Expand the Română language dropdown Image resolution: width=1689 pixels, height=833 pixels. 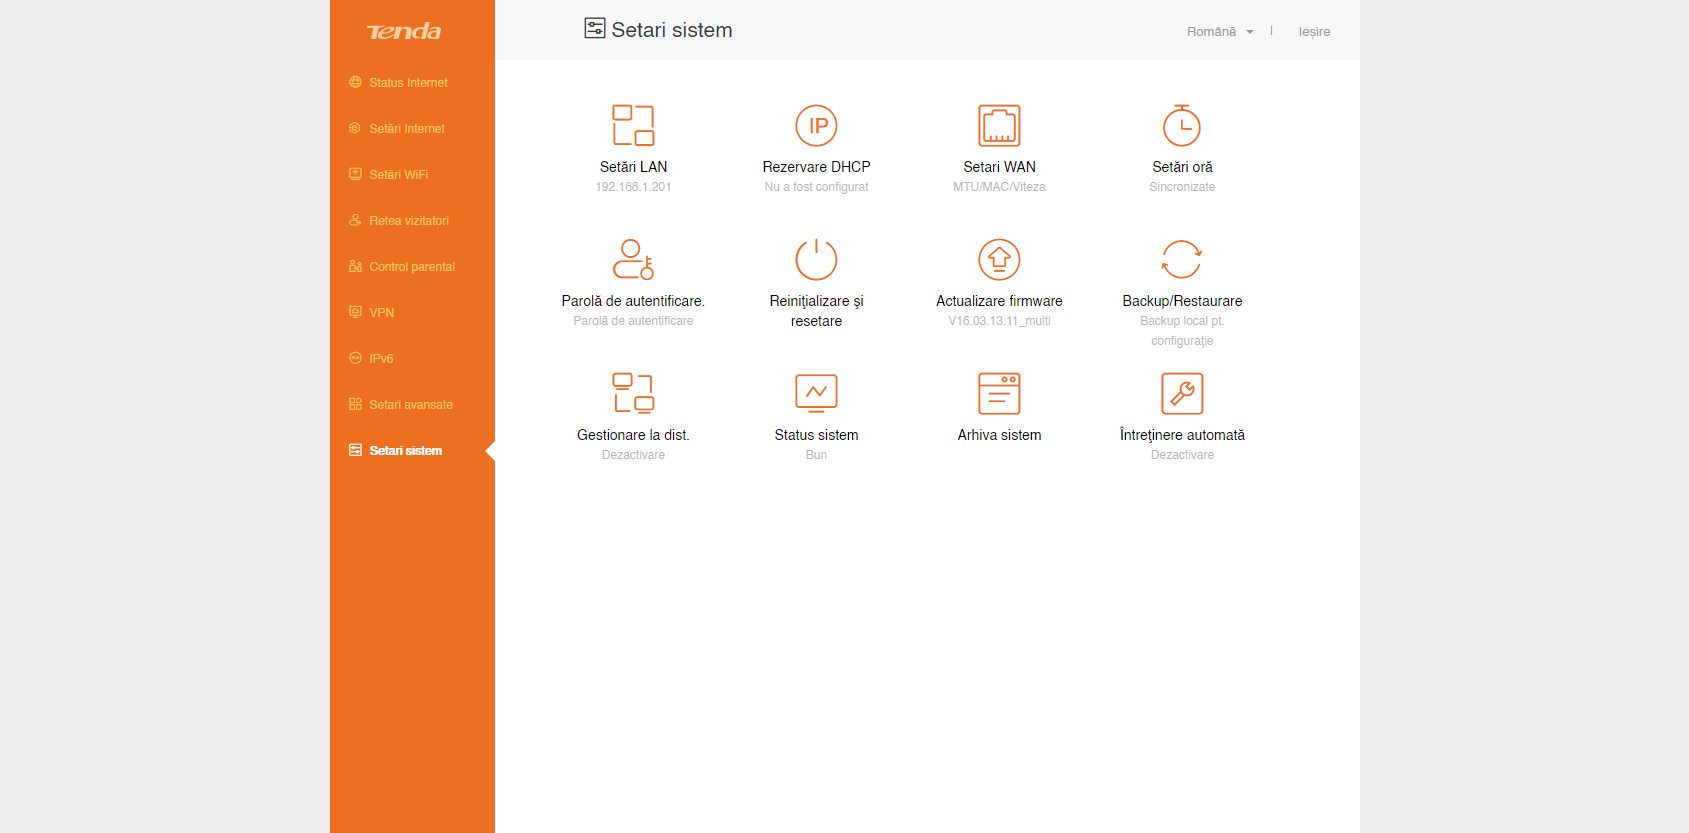[1219, 32]
